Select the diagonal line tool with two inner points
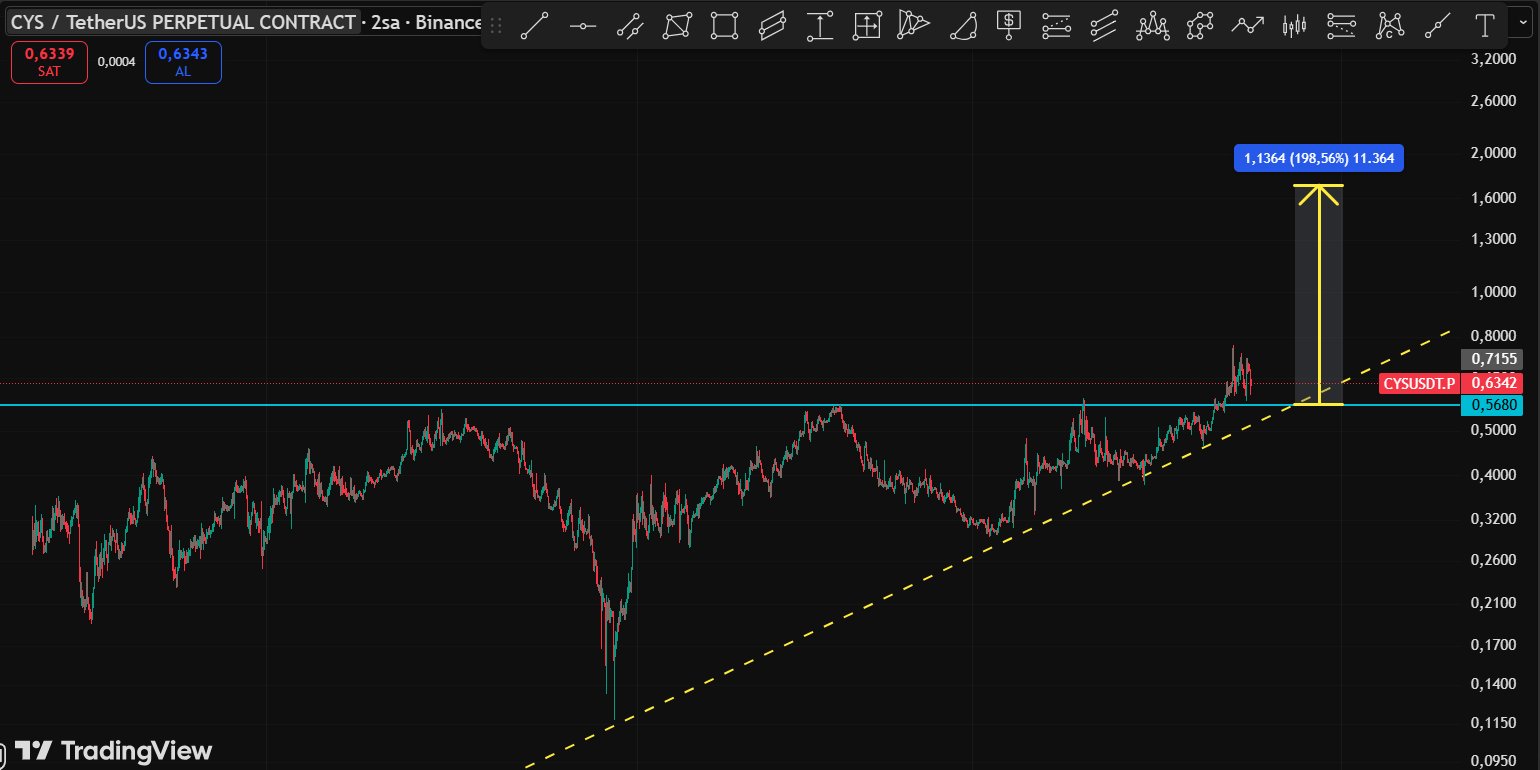The width and height of the screenshot is (1540, 770). [x=1438, y=25]
